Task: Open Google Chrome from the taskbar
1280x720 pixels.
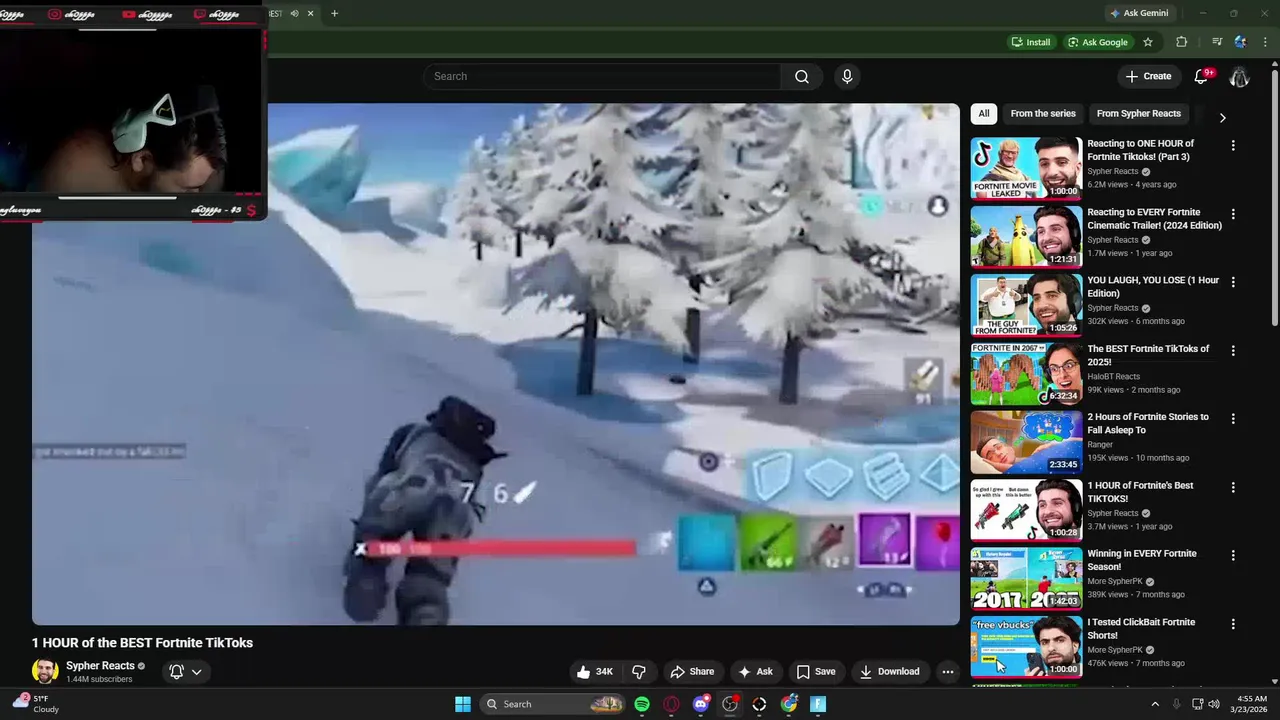Action: click(x=789, y=704)
